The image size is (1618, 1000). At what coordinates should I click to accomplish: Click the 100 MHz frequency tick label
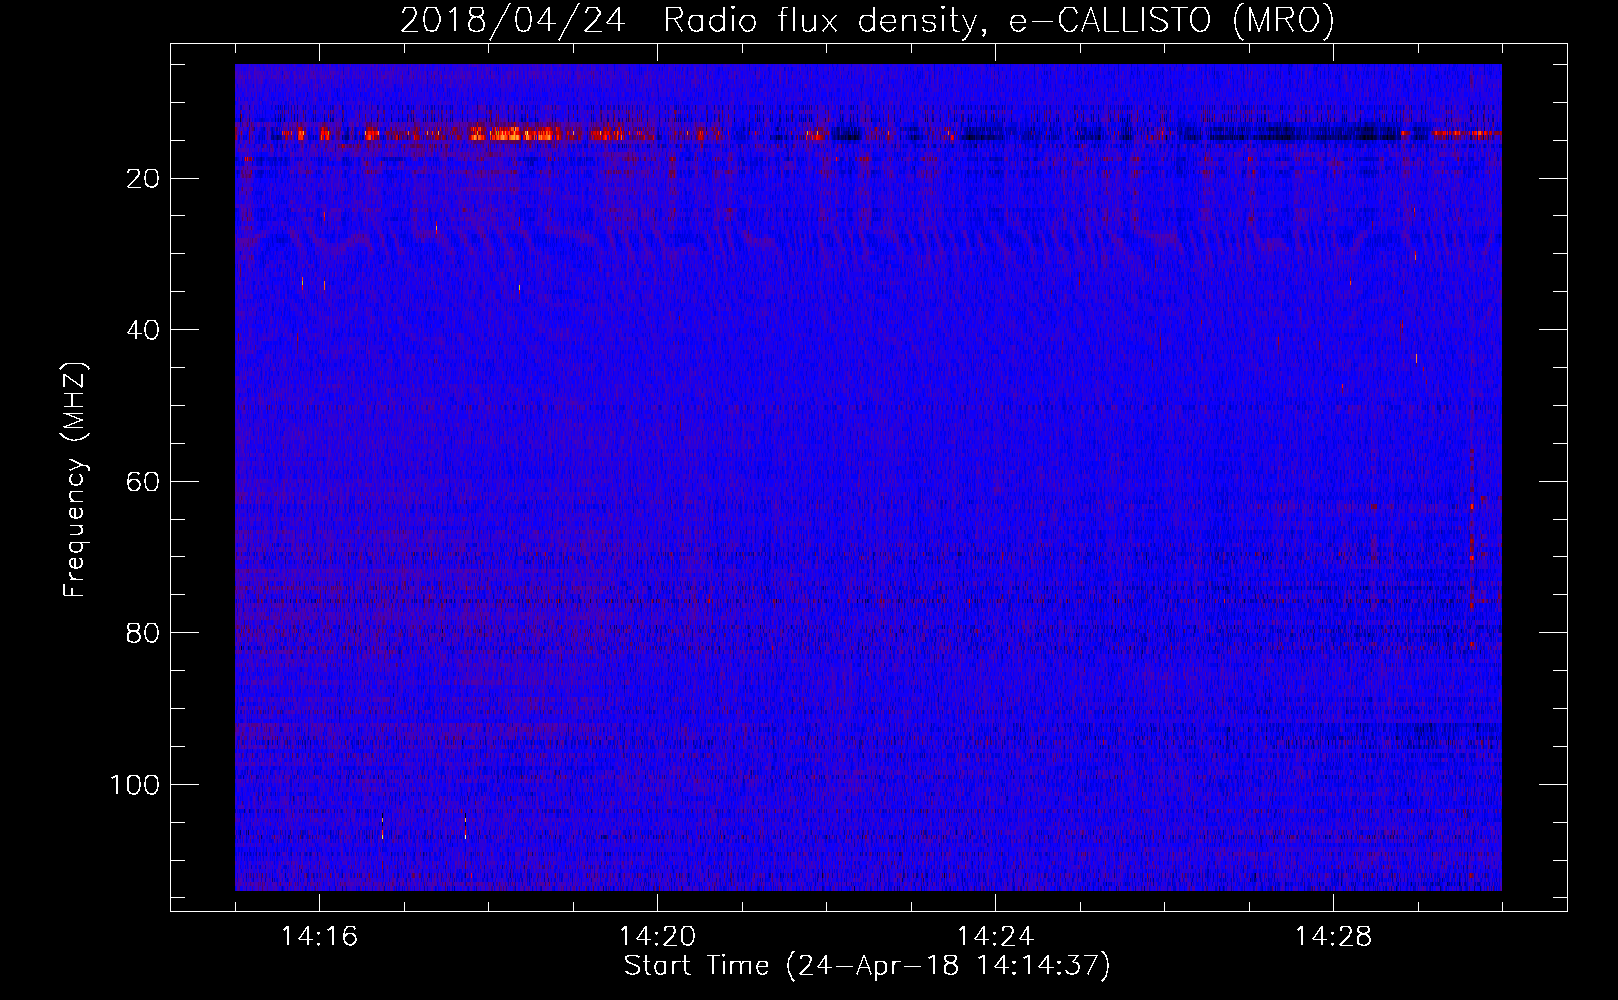pyautogui.click(x=135, y=785)
